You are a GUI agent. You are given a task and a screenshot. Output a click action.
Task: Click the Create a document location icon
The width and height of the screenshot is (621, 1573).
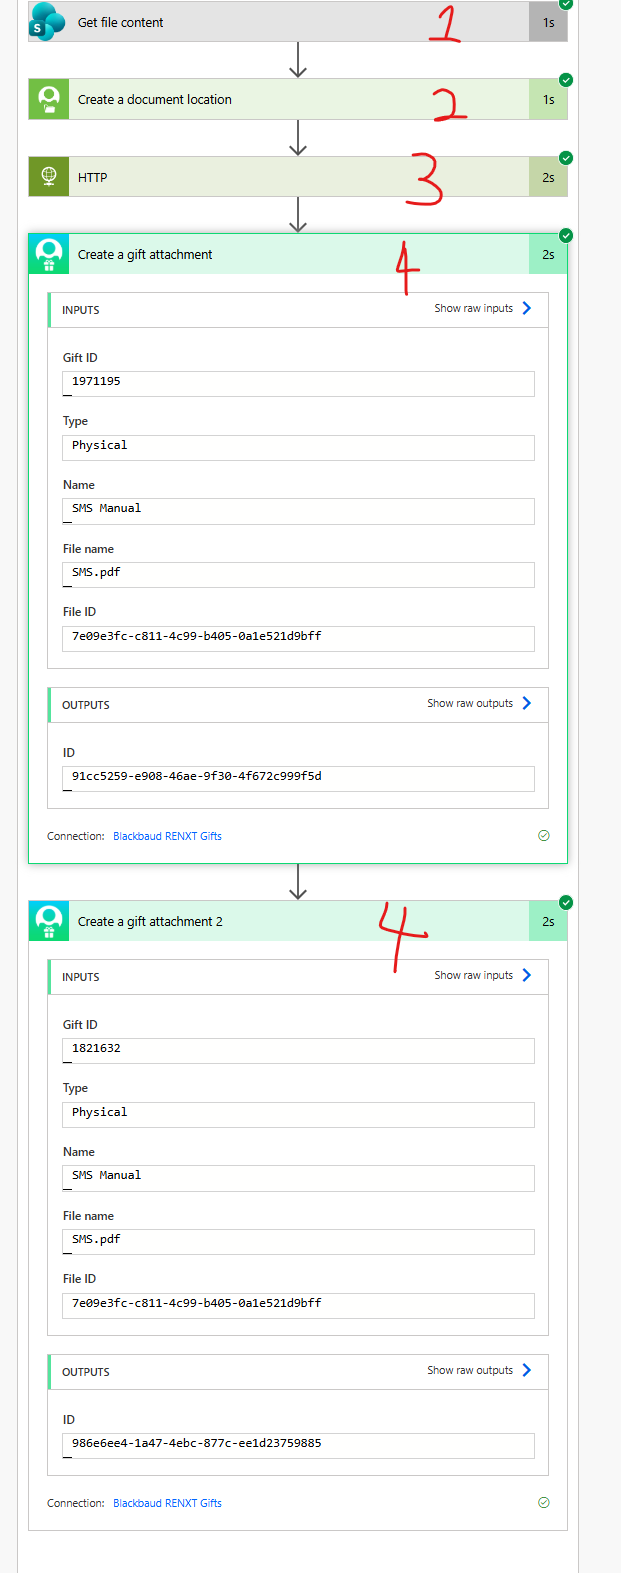tap(48, 99)
